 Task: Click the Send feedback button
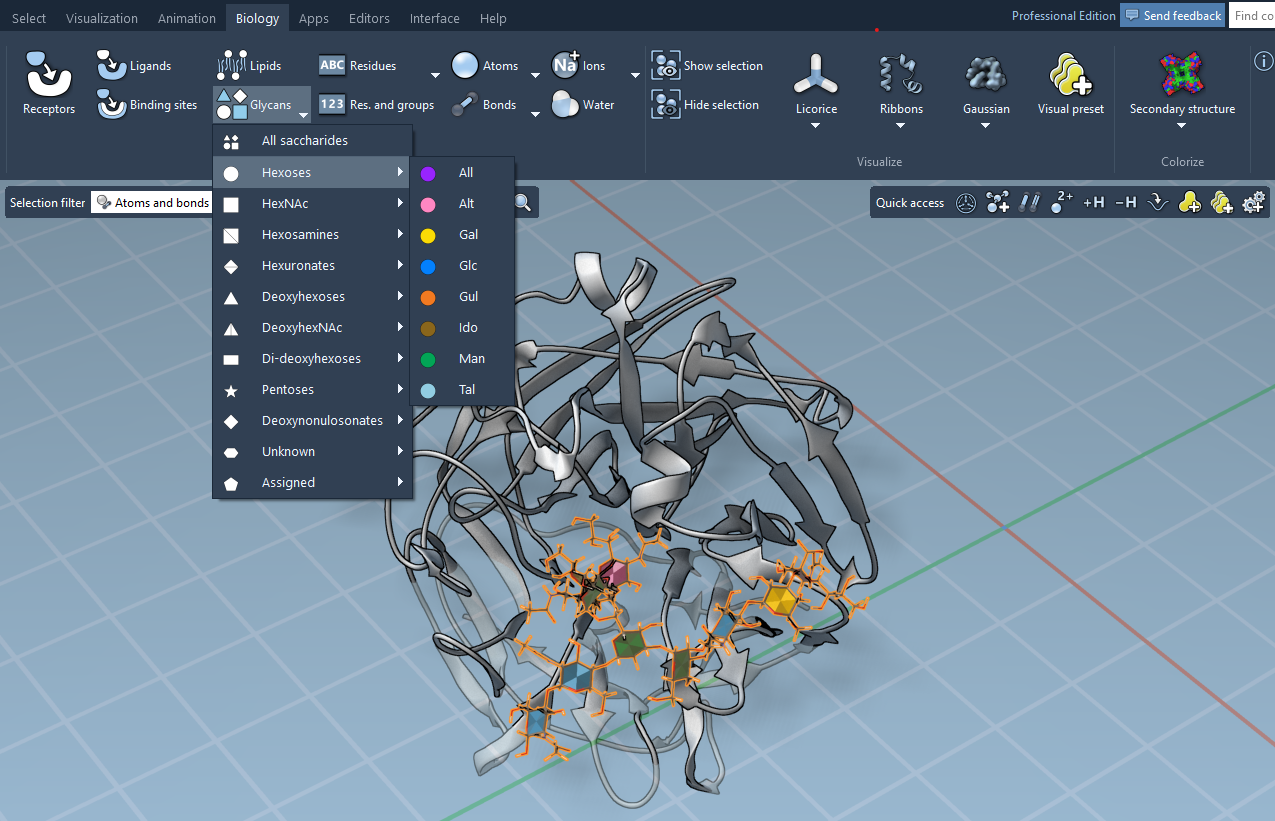(1173, 16)
